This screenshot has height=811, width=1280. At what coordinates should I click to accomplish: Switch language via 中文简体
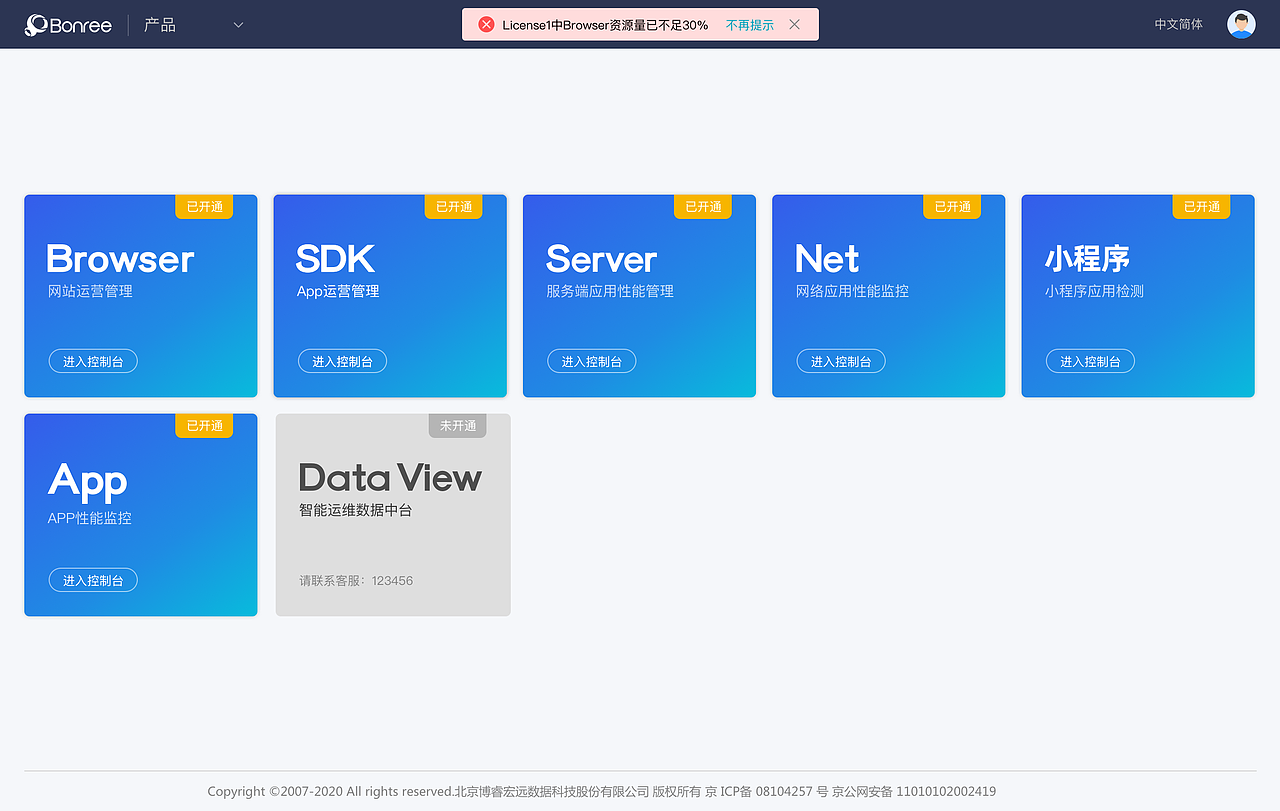pyautogui.click(x=1179, y=24)
